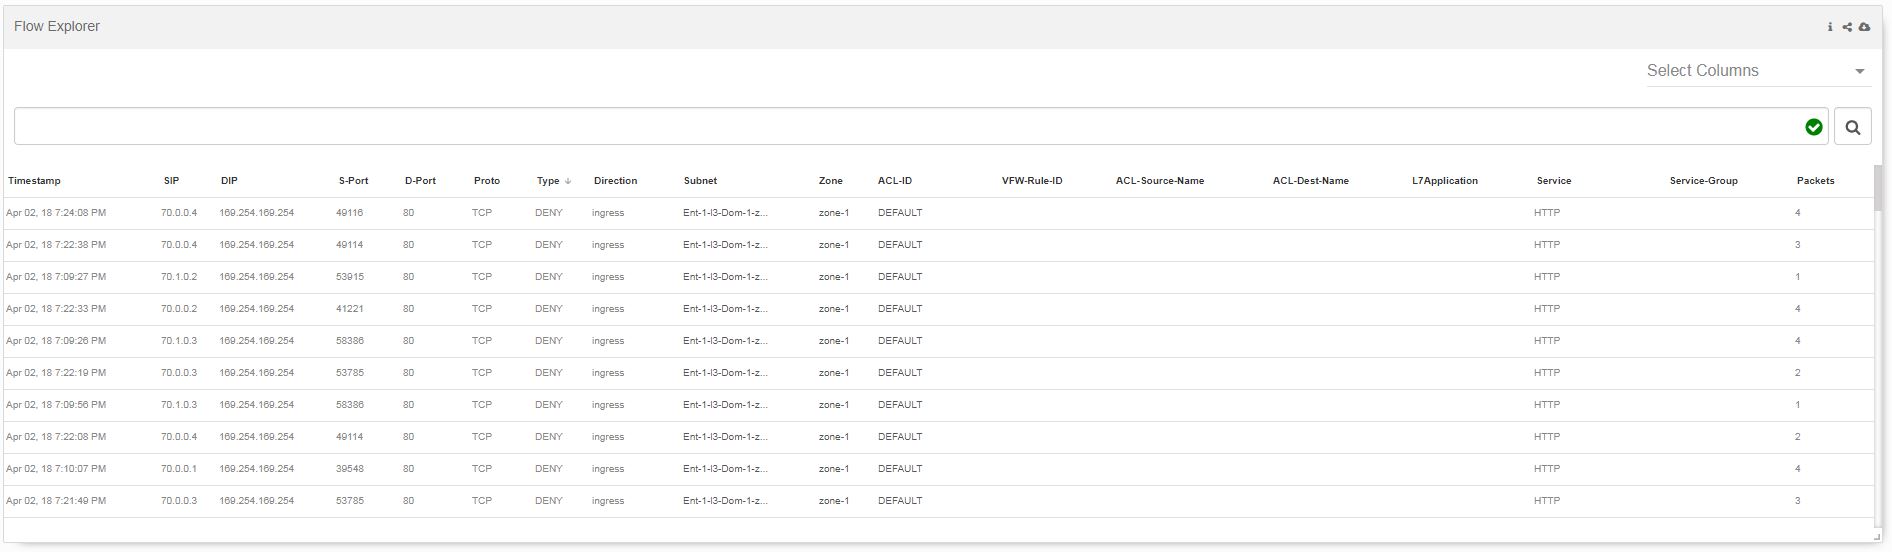The height and width of the screenshot is (552, 1892).
Task: Click the flow query search field
Action: pos(921,127)
